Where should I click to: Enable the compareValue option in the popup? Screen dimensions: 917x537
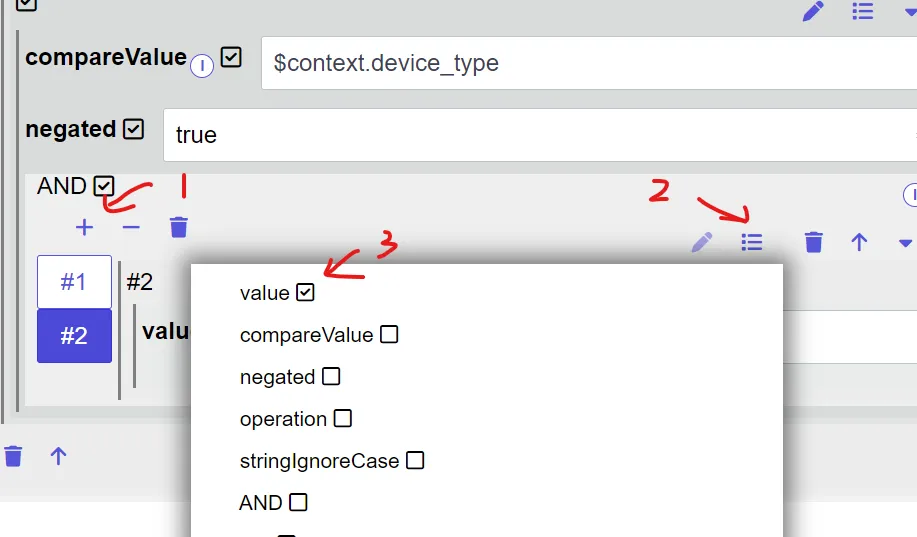pyautogui.click(x=389, y=335)
